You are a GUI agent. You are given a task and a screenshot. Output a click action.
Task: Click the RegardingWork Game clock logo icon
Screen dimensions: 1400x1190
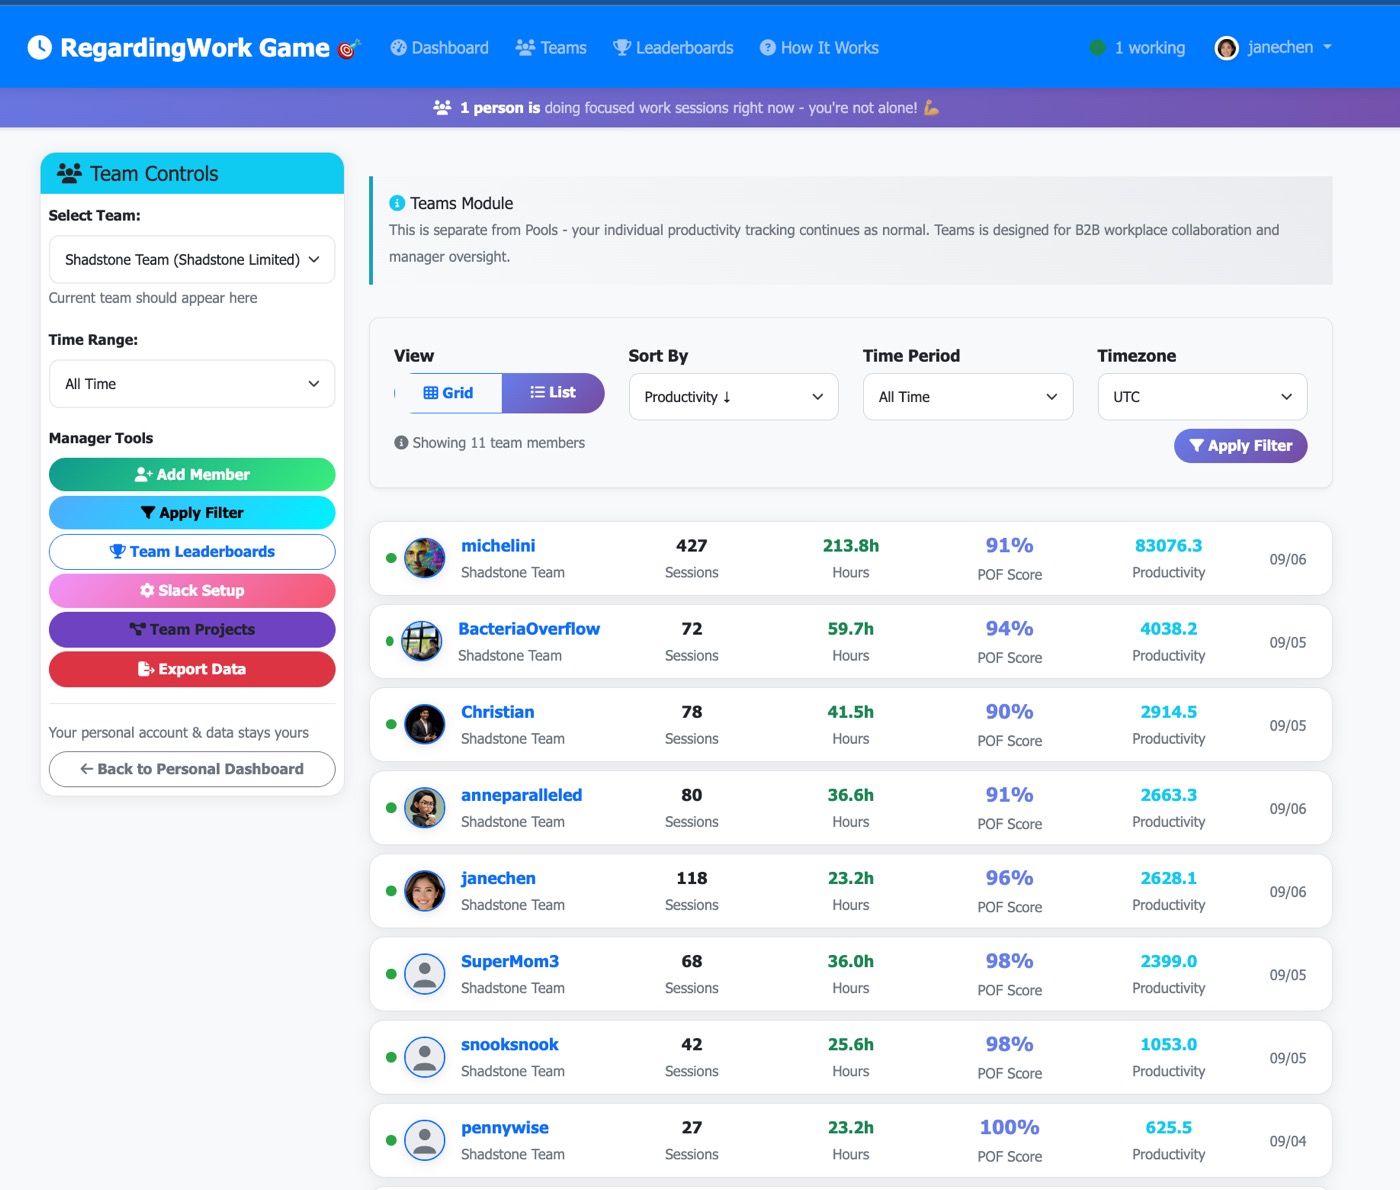point(39,48)
